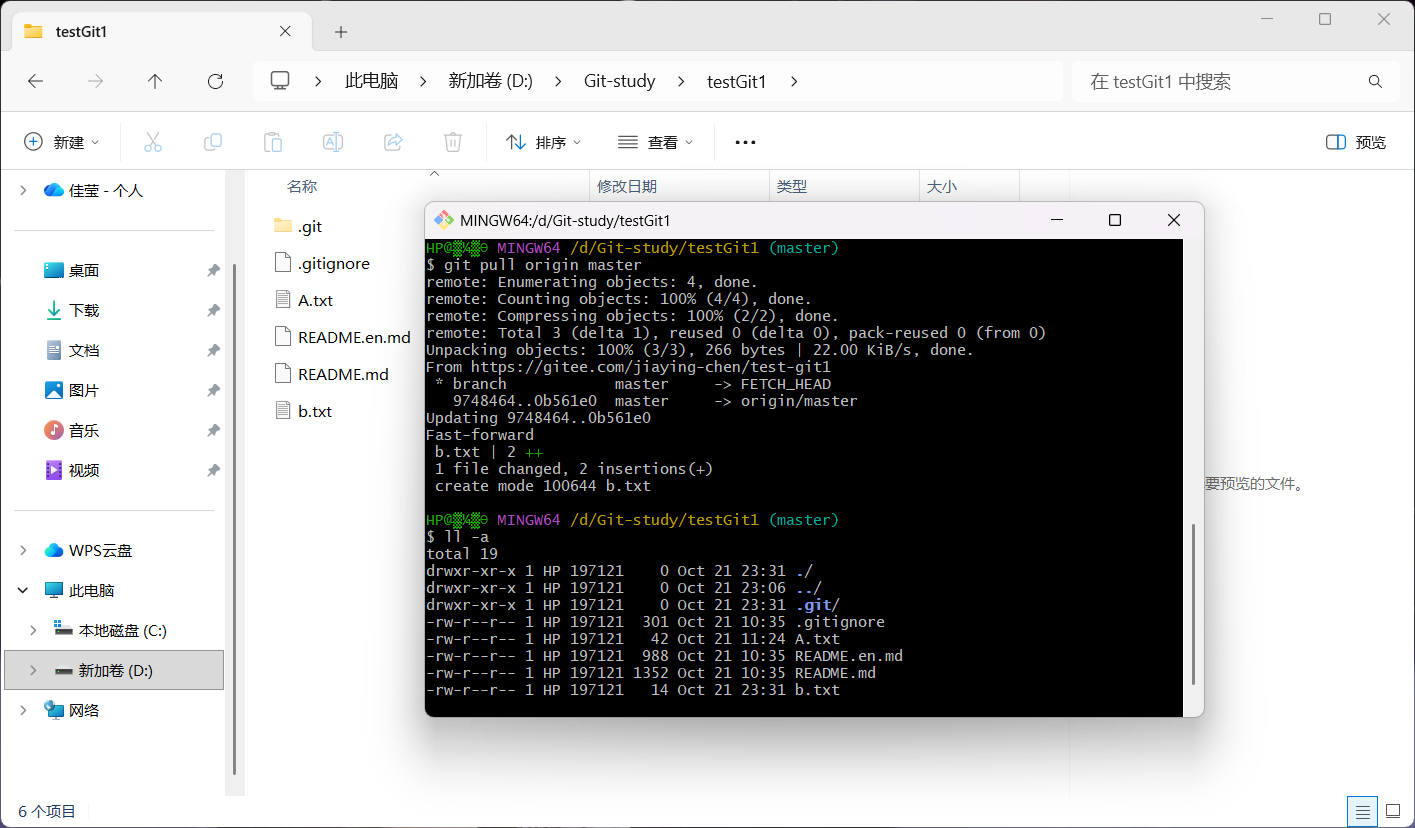Sort by 类型 column header
Viewport: 1415px width, 828px height.
pos(792,186)
